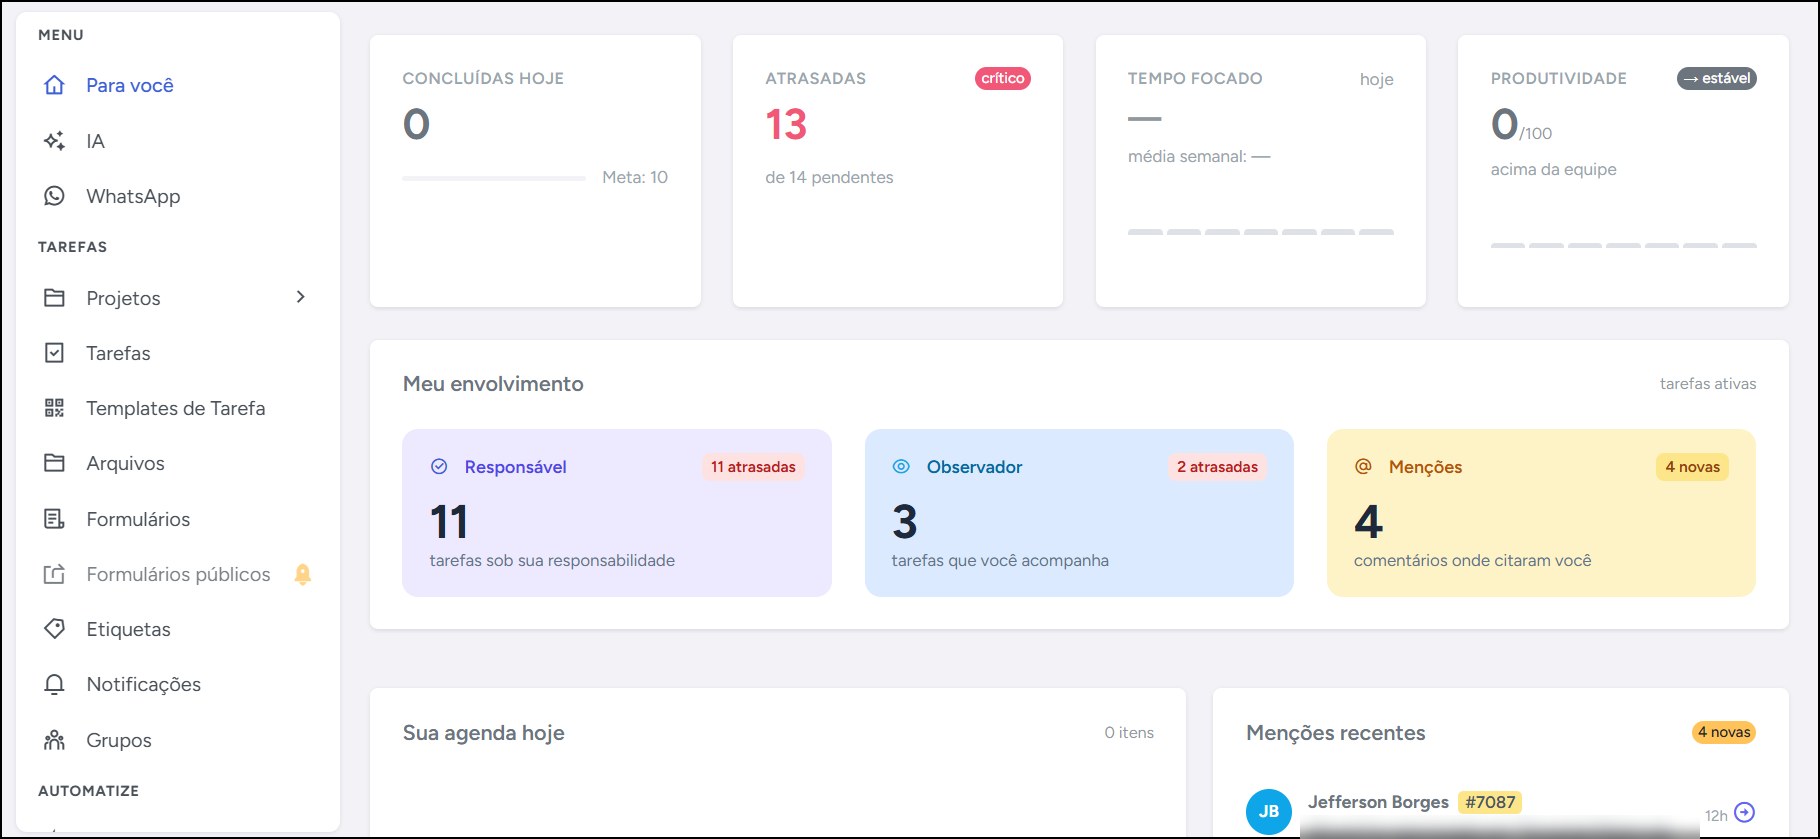Click the Arquivos folder icon
This screenshot has height=839, width=1820.
click(54, 463)
